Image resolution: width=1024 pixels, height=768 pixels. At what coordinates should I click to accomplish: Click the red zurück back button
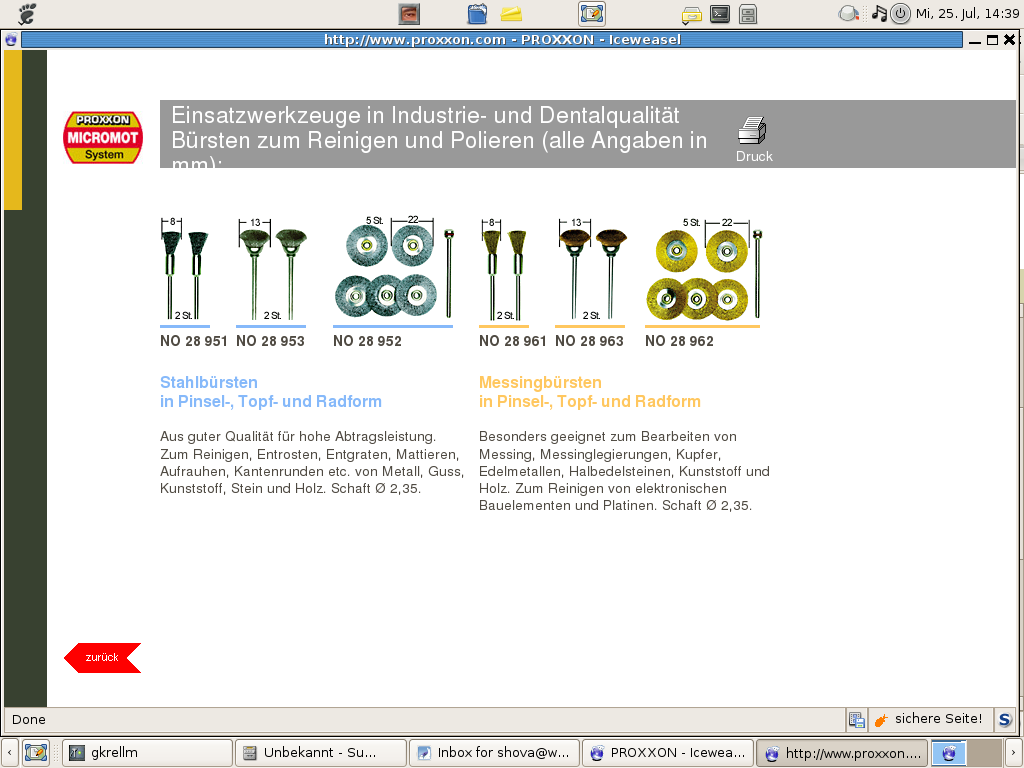[x=102, y=657]
